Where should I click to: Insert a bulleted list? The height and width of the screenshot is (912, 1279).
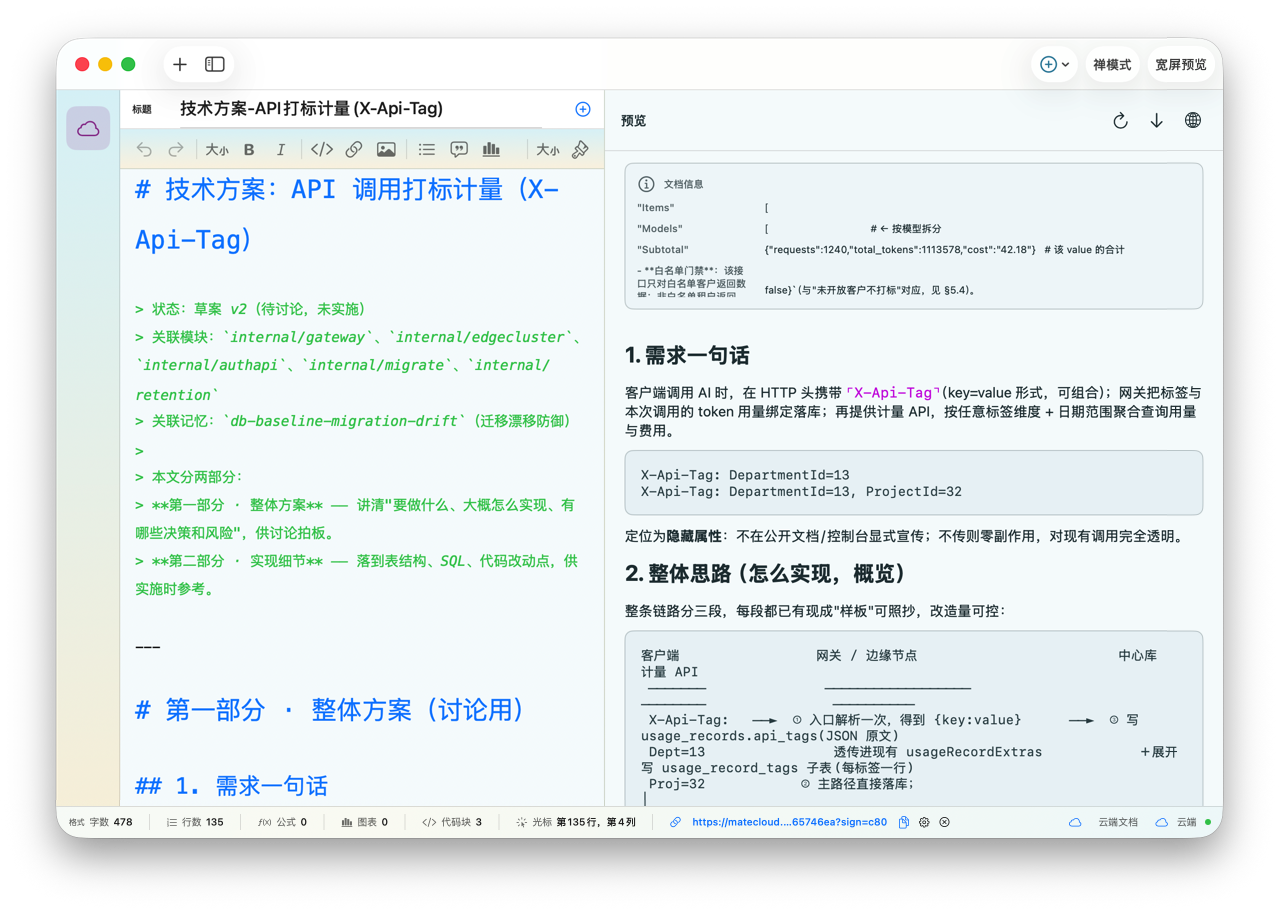(x=427, y=150)
